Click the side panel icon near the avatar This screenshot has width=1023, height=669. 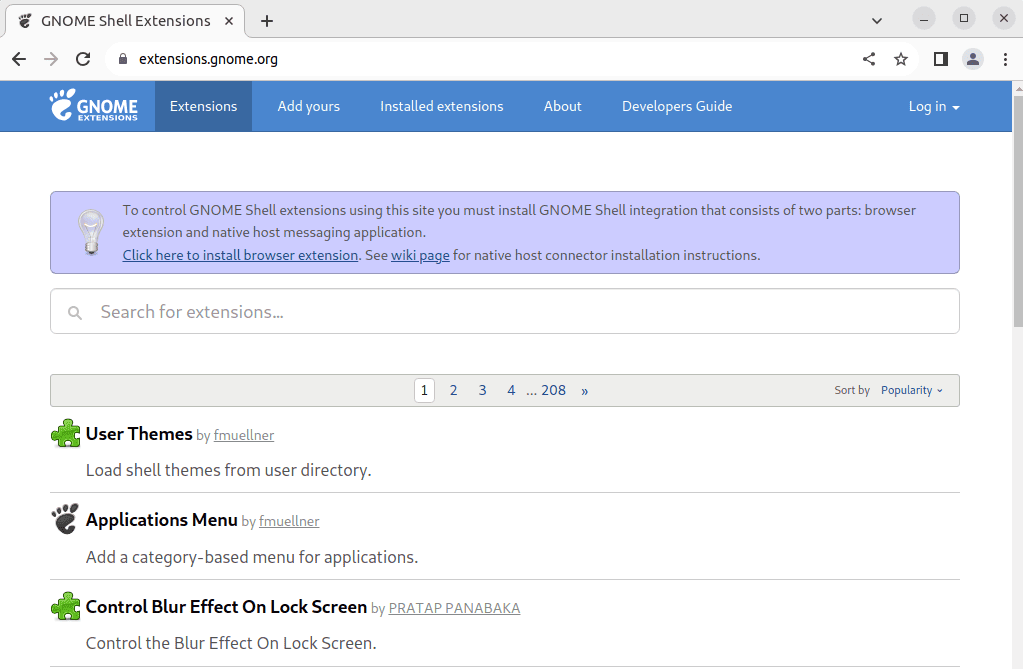click(x=939, y=59)
